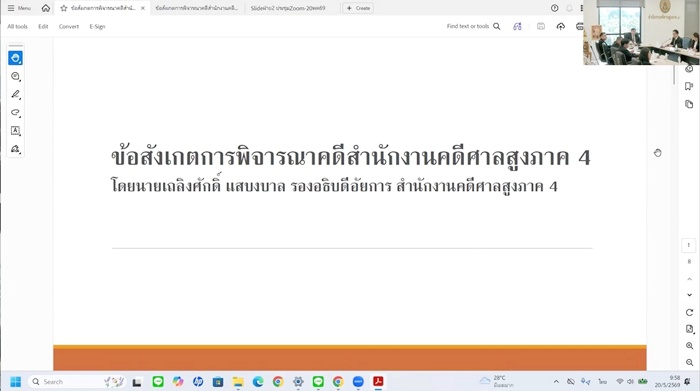Open the bookmarks panel in right rail
The image size is (700, 391).
(689, 86)
